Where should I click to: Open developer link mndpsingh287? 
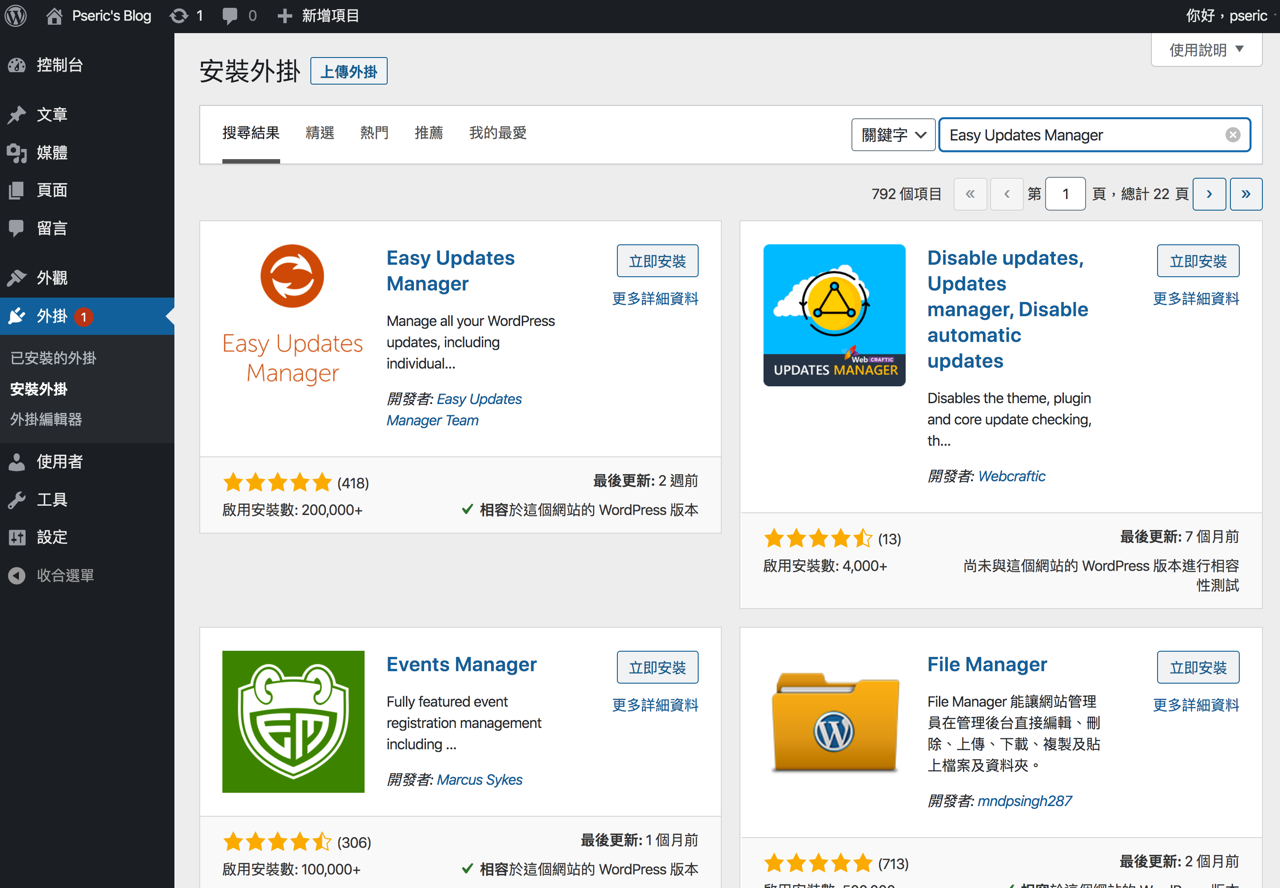[x=1025, y=801]
